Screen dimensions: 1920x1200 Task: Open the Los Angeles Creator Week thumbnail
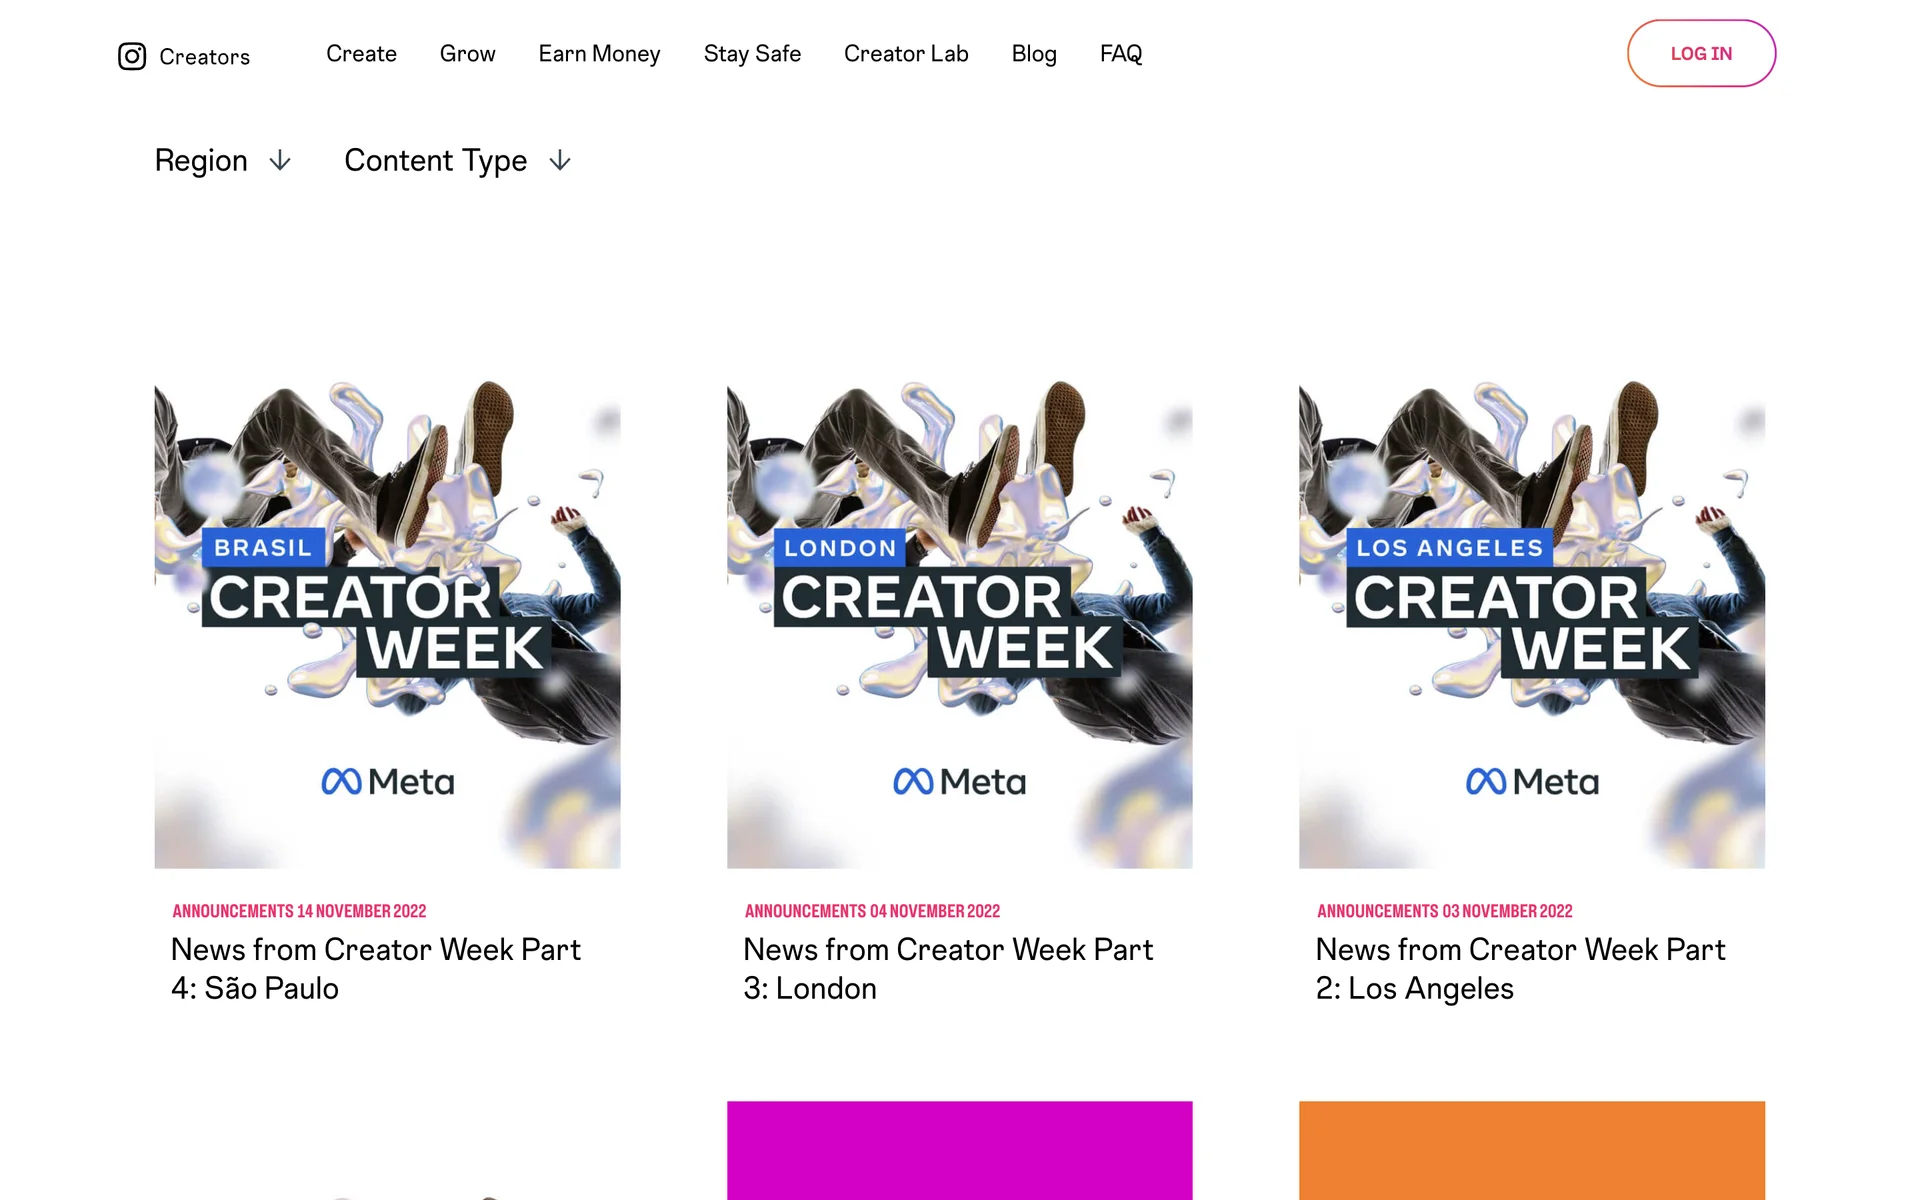click(1532, 625)
